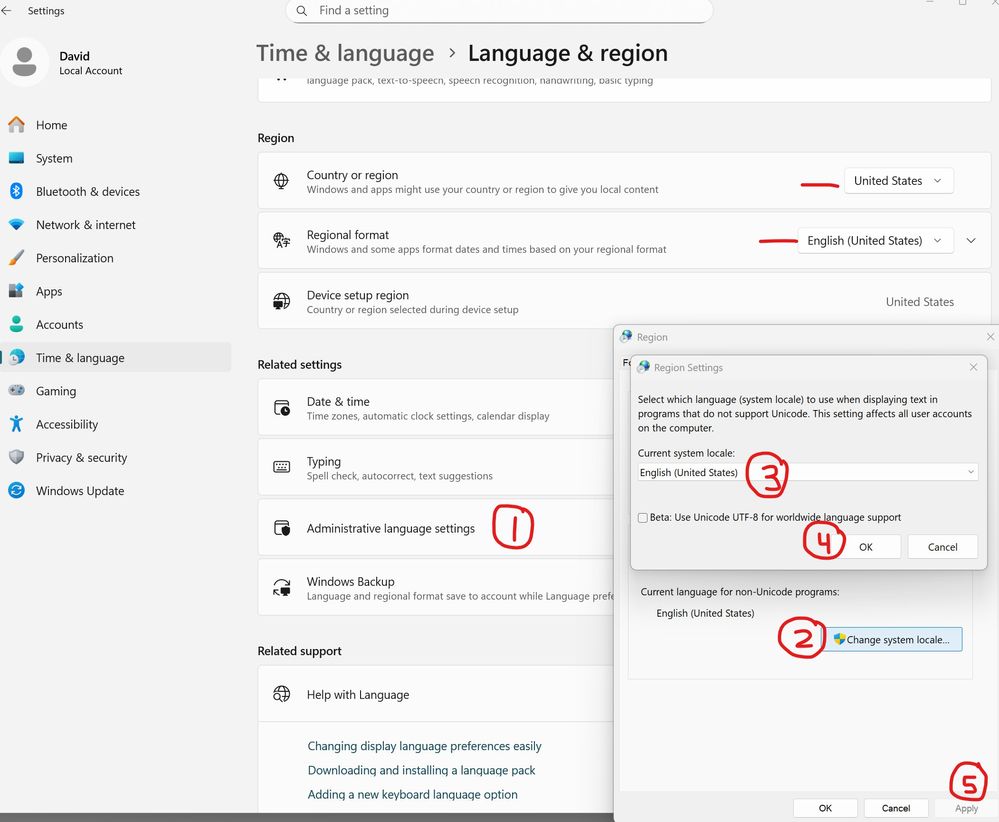Open Changing display language preferences easily link
This screenshot has width=999, height=822.
point(424,746)
